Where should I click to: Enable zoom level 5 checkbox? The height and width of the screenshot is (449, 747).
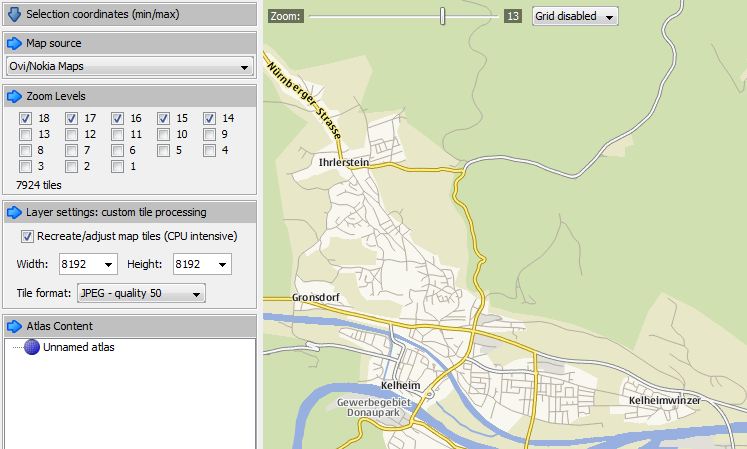(x=163, y=151)
